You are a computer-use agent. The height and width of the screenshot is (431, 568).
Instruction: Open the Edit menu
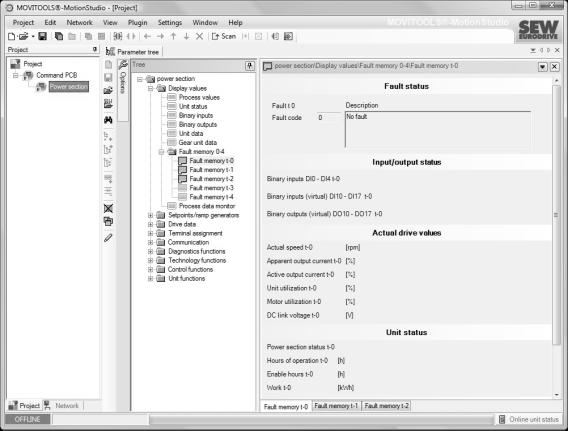tap(50, 22)
